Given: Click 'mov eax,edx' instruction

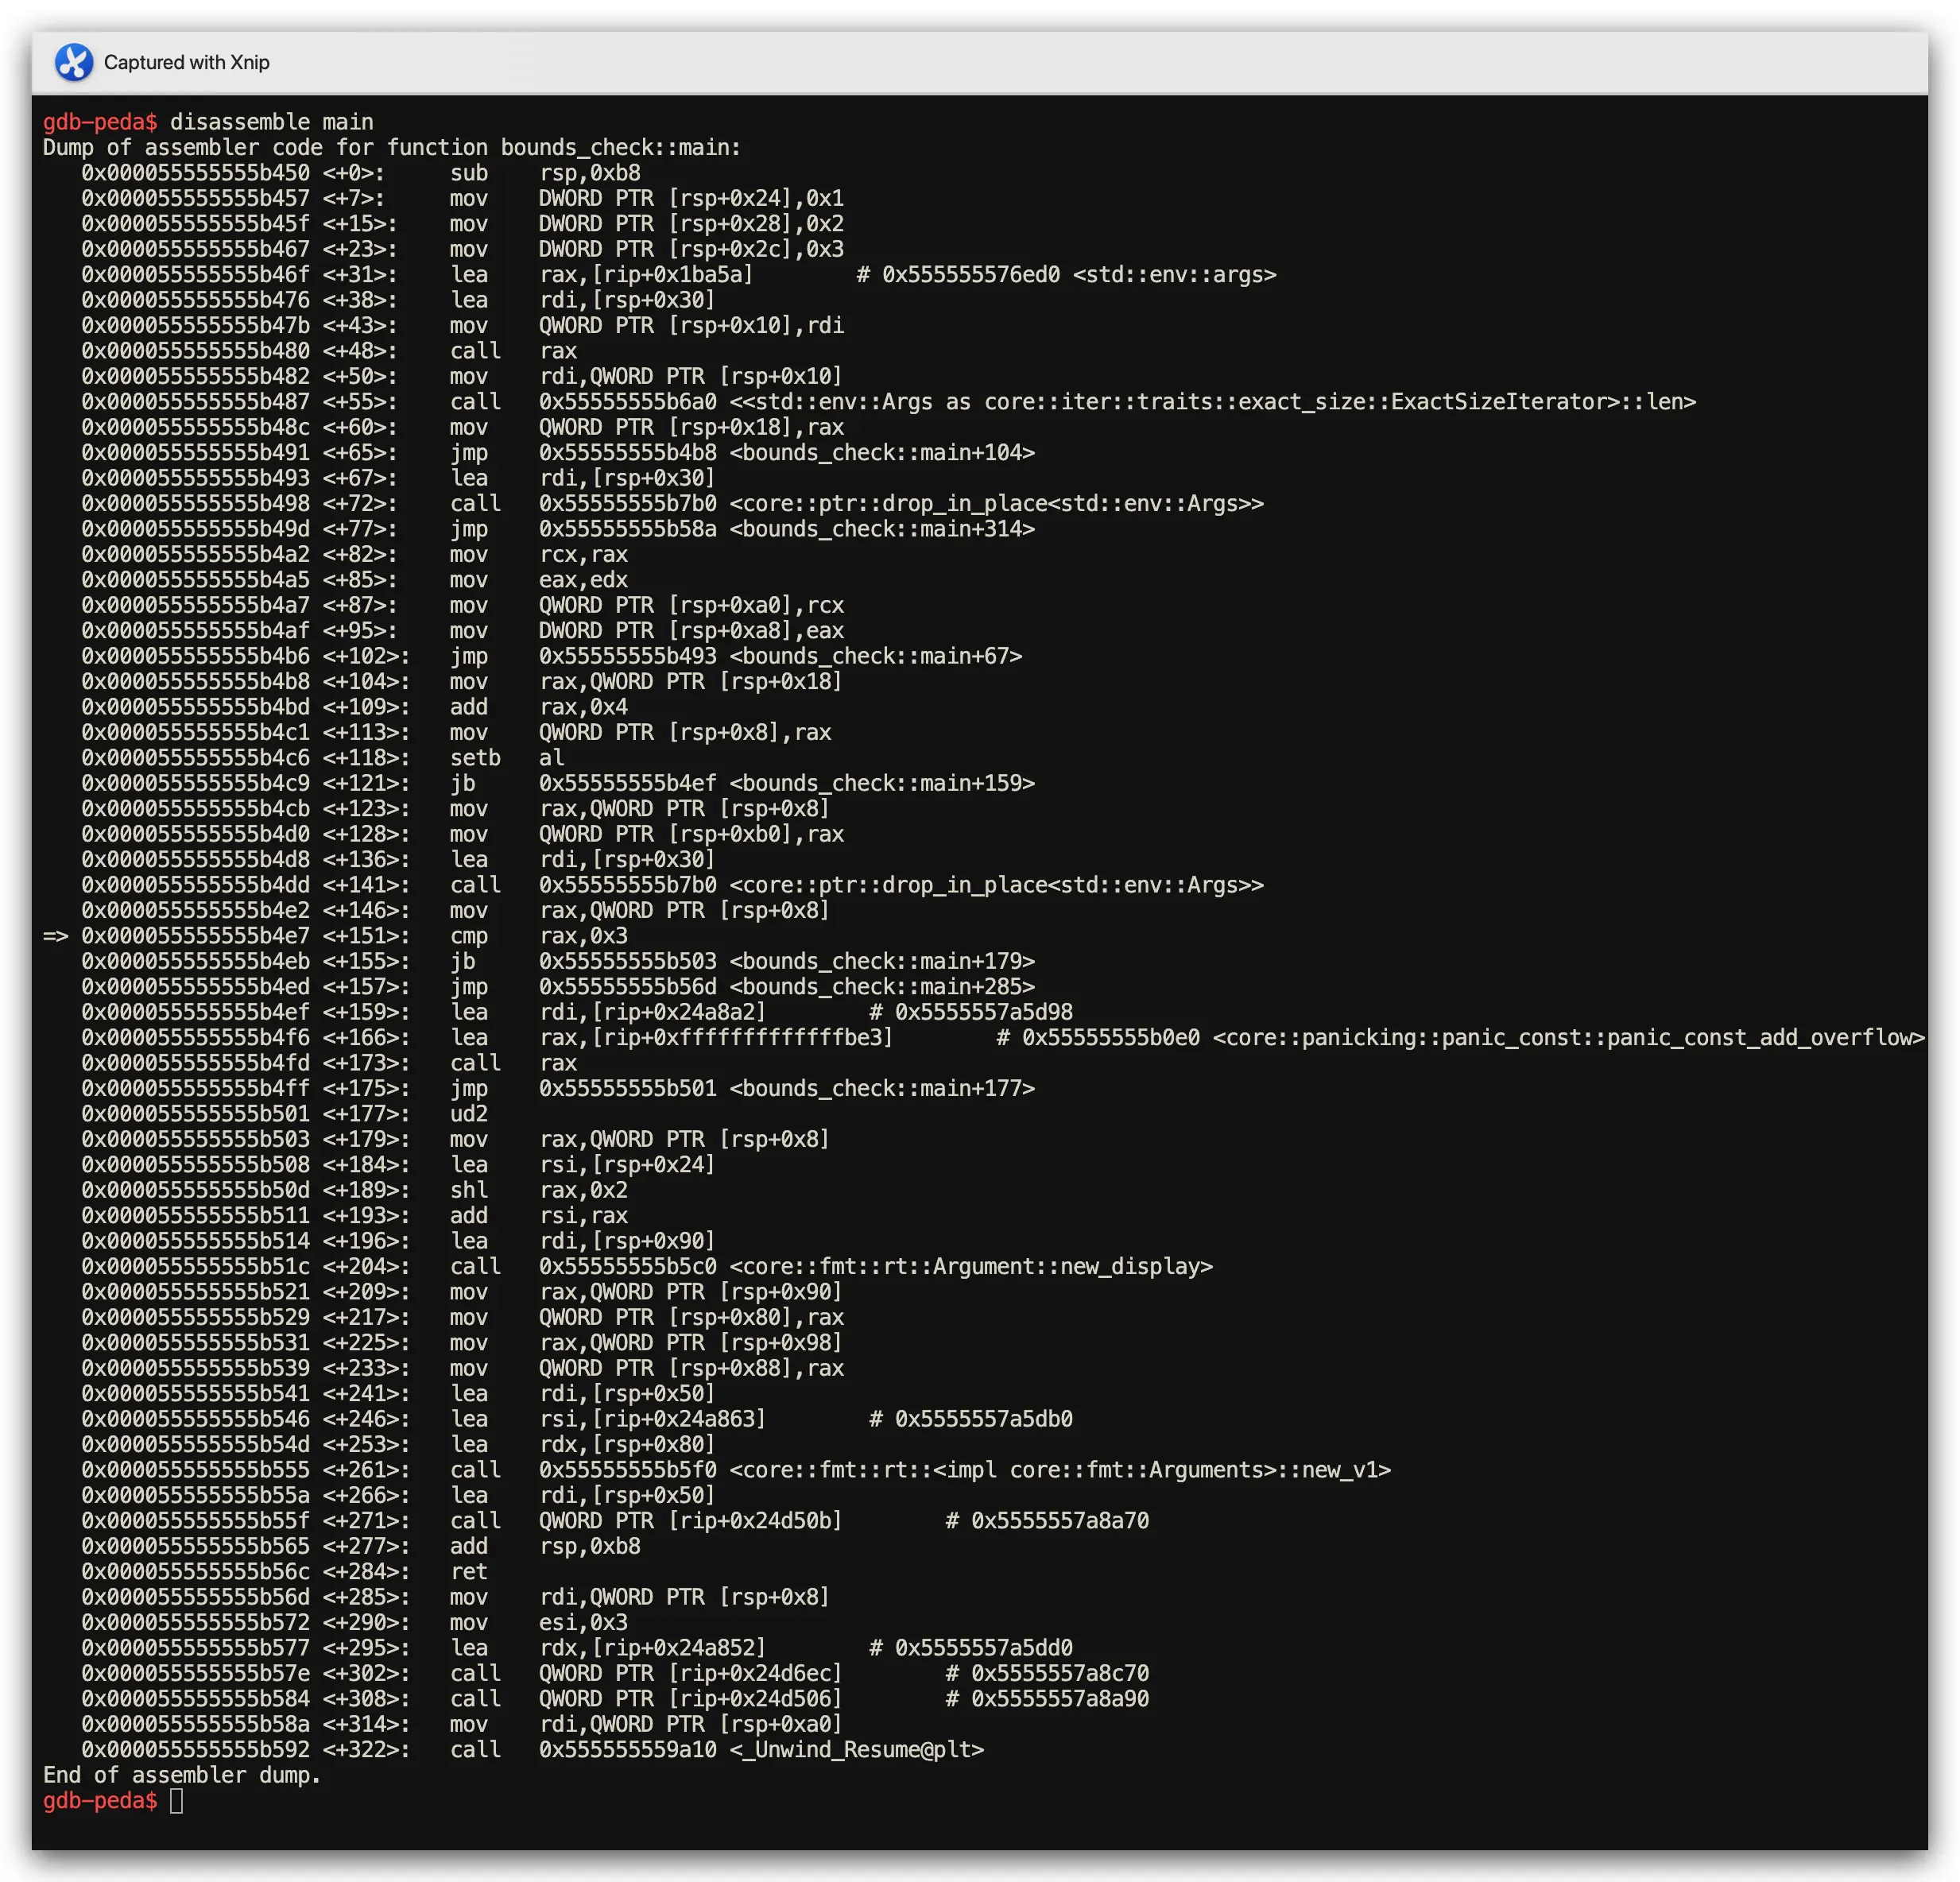Looking at the screenshot, I should click(539, 580).
